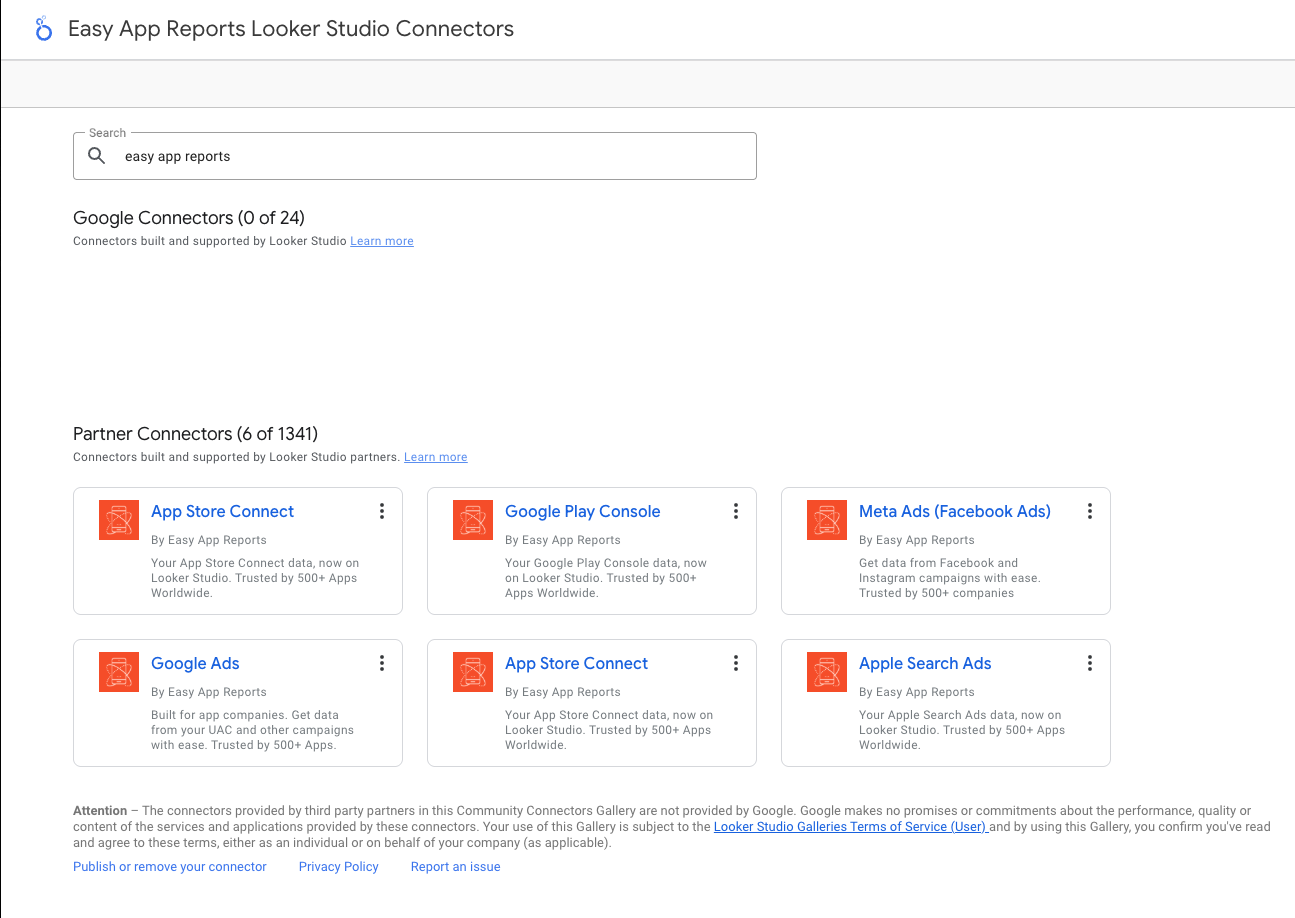This screenshot has height=918, width=1295.
Task: Open Looker Studio Galleries Terms of Service link
Action: (x=851, y=827)
